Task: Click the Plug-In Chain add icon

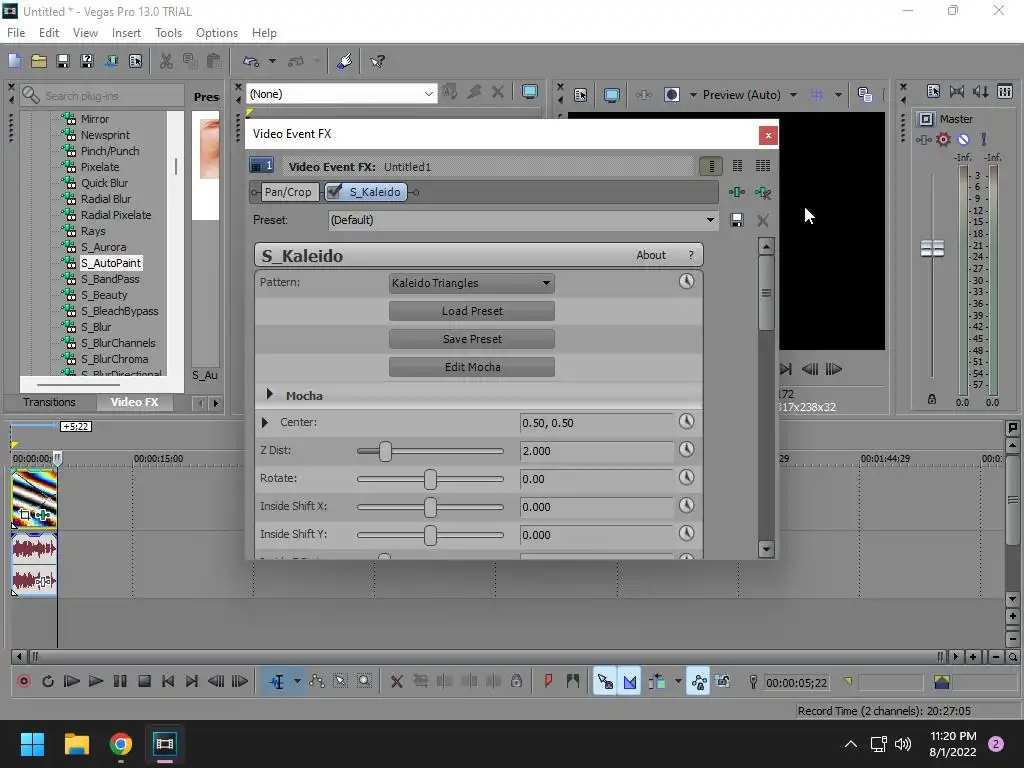Action: [x=737, y=192]
